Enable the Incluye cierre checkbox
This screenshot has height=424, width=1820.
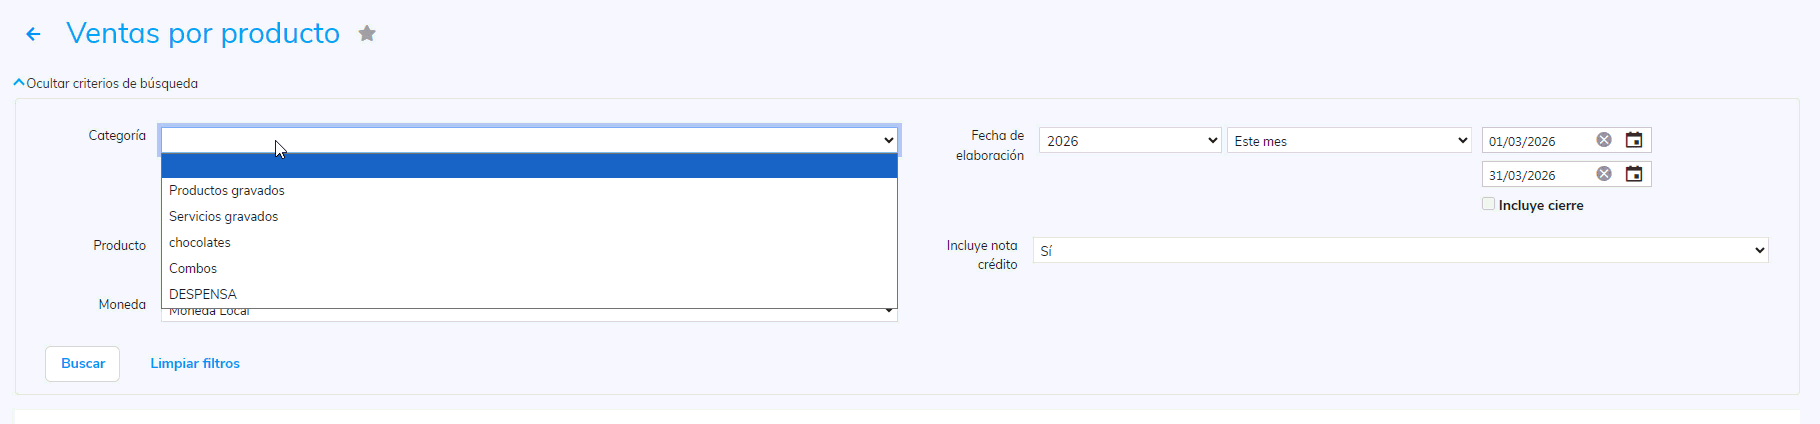[x=1488, y=204]
